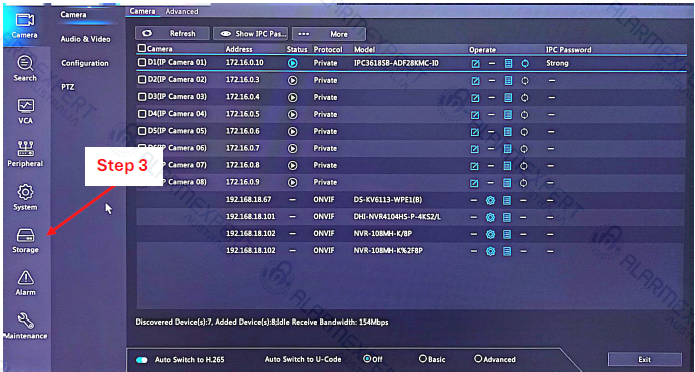This screenshot has height=372, width=695.
Task: Check the D2(IP Camera 02) checkbox
Action: pos(142,80)
